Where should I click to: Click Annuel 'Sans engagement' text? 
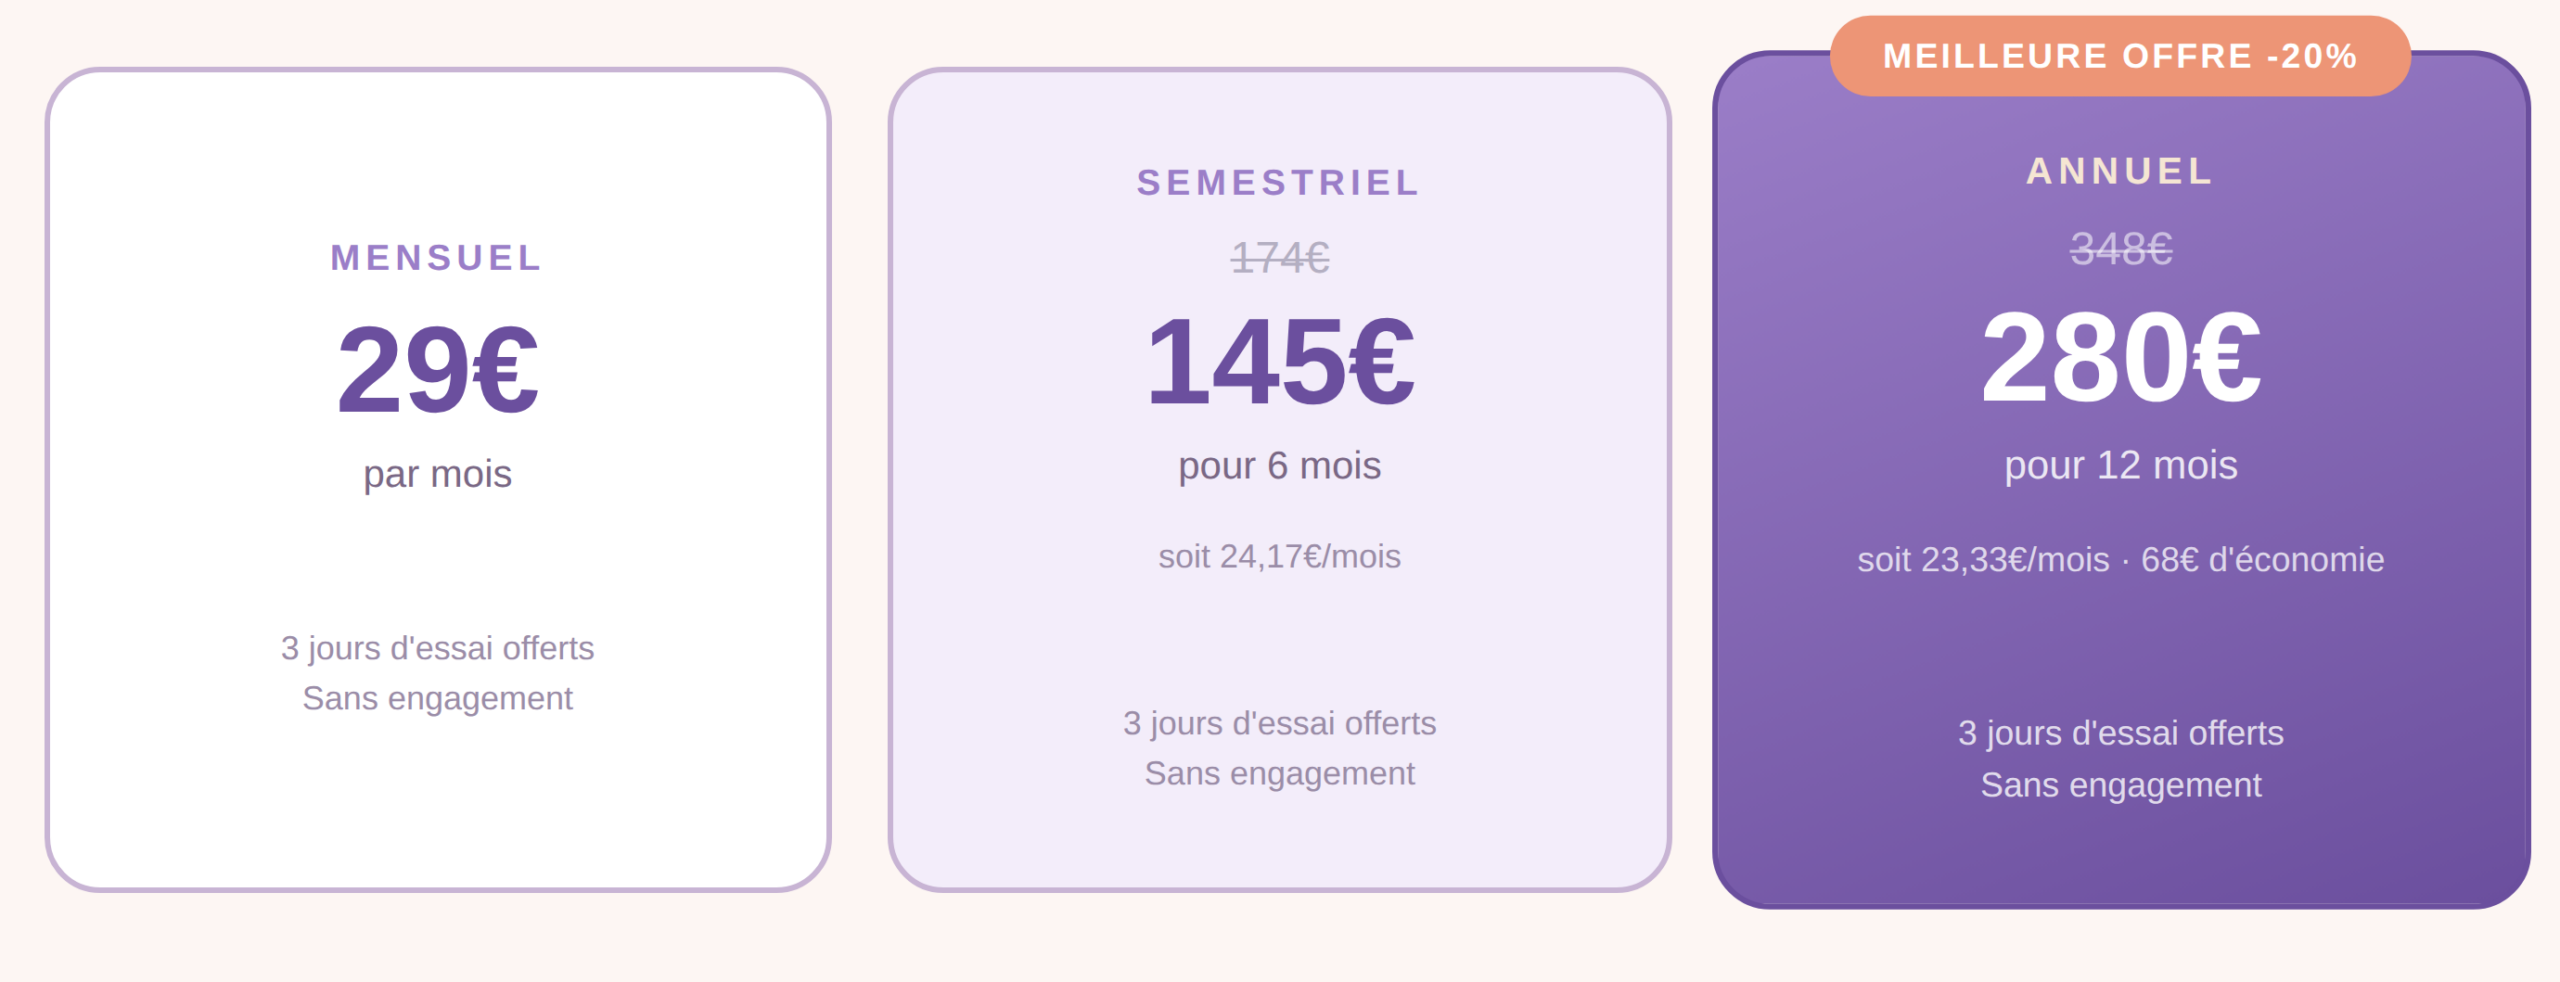coord(2121,785)
